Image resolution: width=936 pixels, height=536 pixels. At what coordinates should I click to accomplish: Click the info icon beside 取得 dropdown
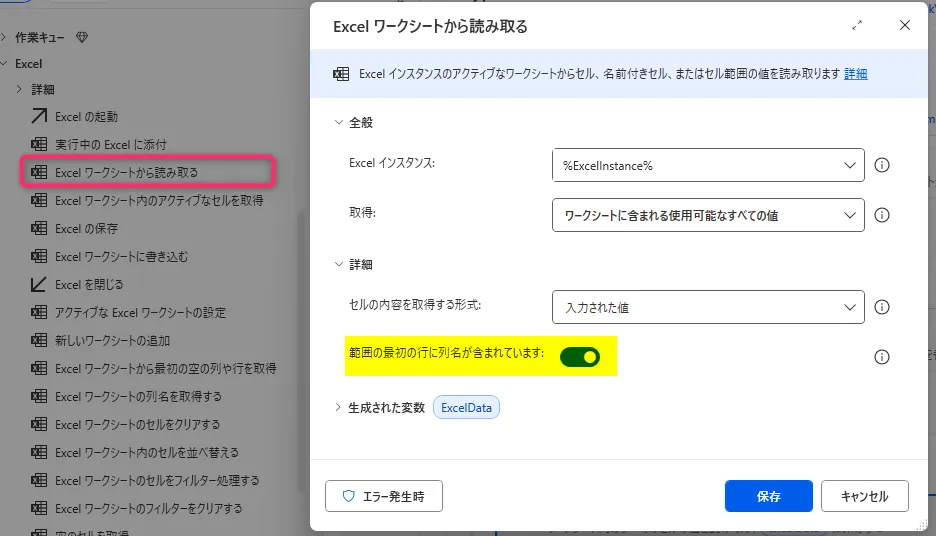click(x=882, y=215)
